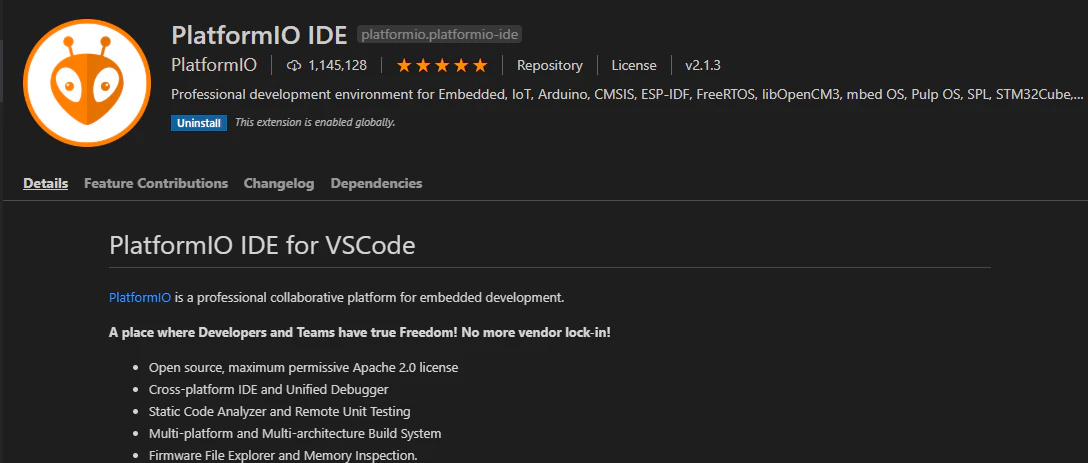Show the Dependencies tab
This screenshot has width=1088, height=463.
(x=376, y=183)
